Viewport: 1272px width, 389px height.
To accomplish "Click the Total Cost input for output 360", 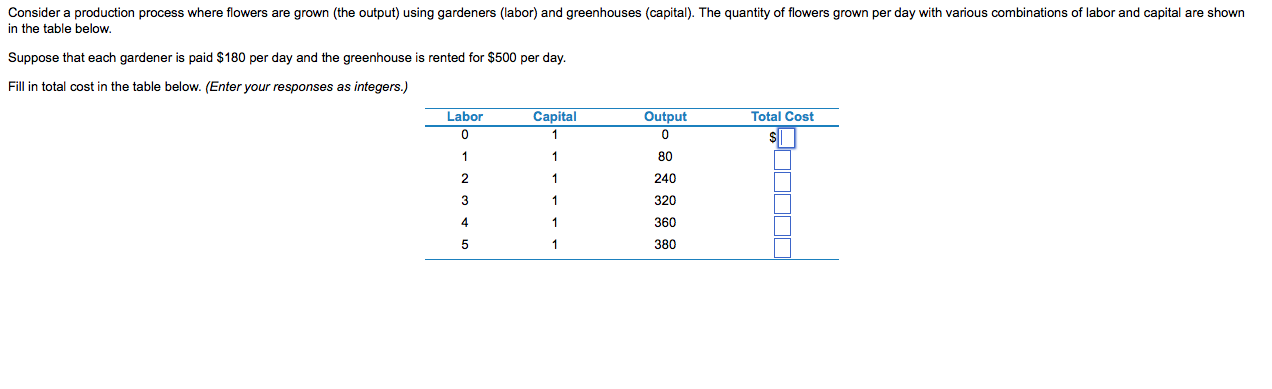I will [782, 226].
